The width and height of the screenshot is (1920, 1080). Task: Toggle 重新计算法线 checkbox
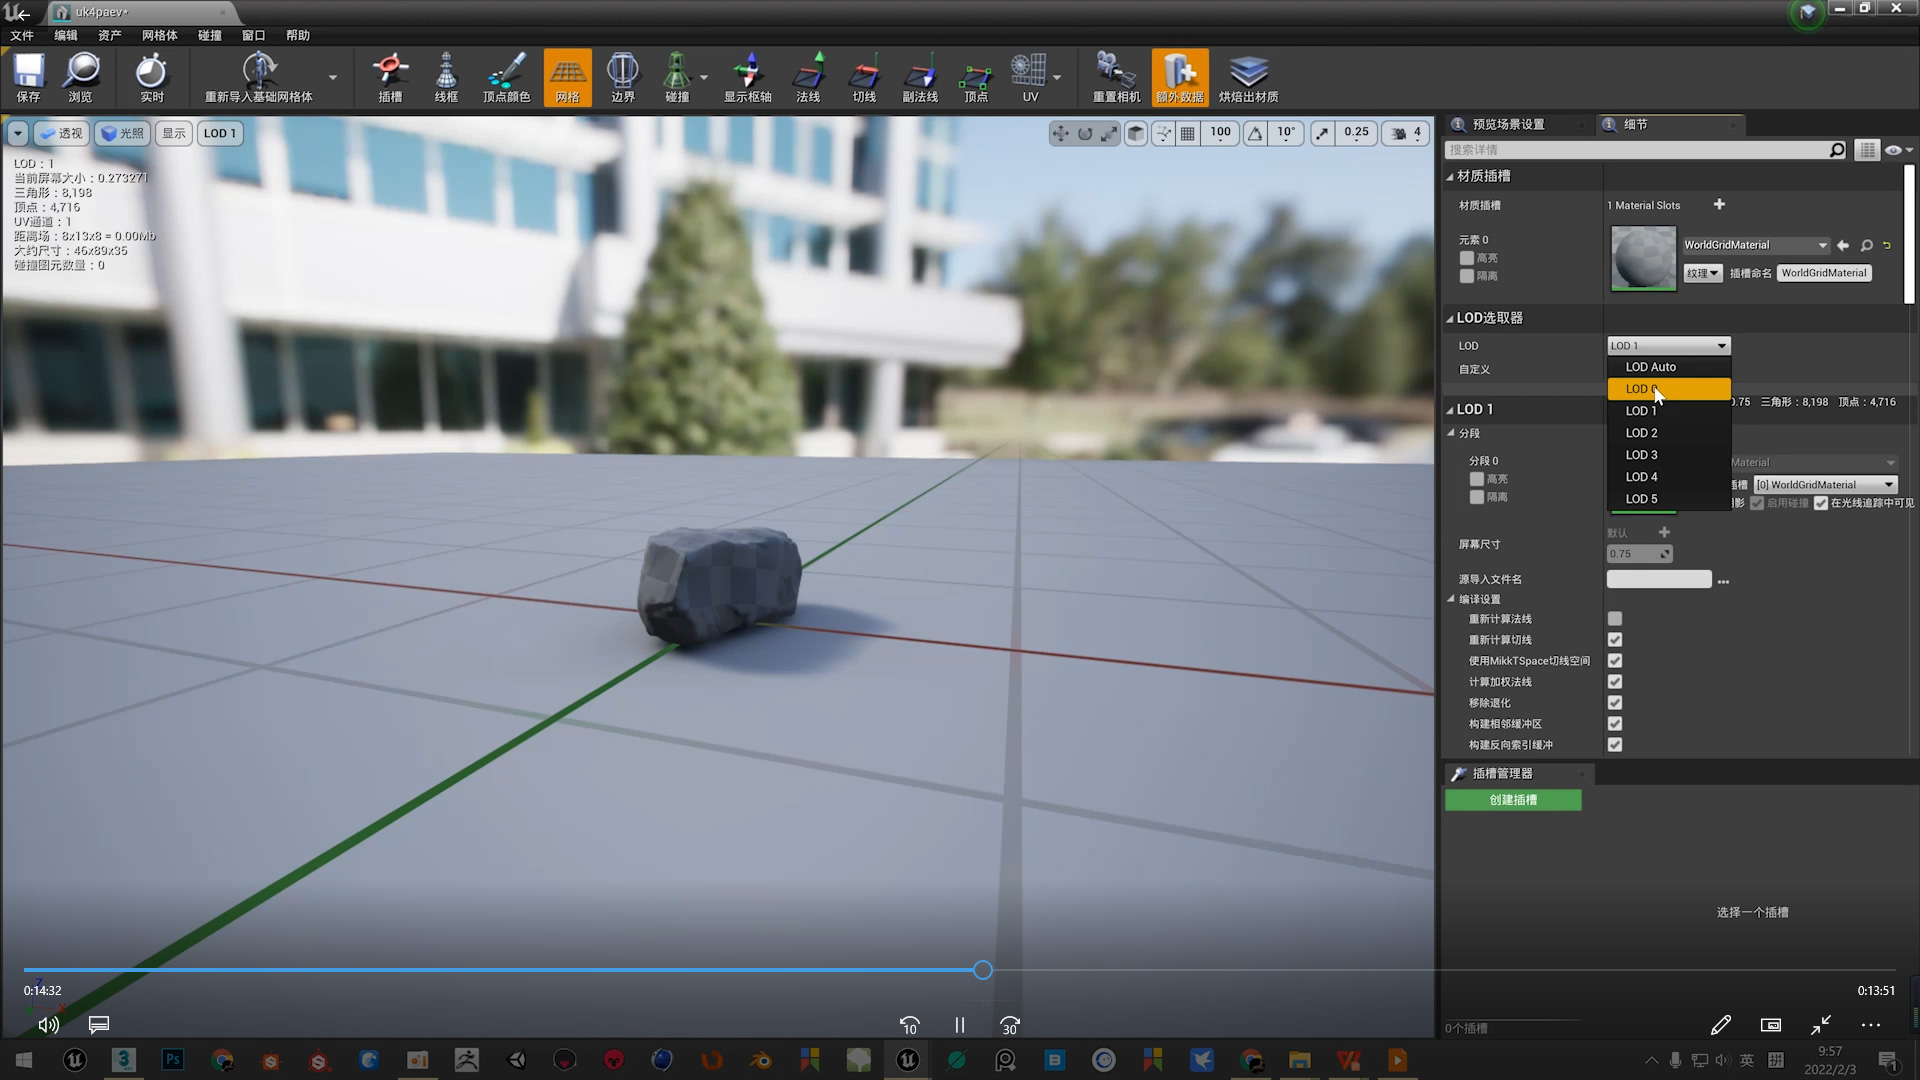1615,618
